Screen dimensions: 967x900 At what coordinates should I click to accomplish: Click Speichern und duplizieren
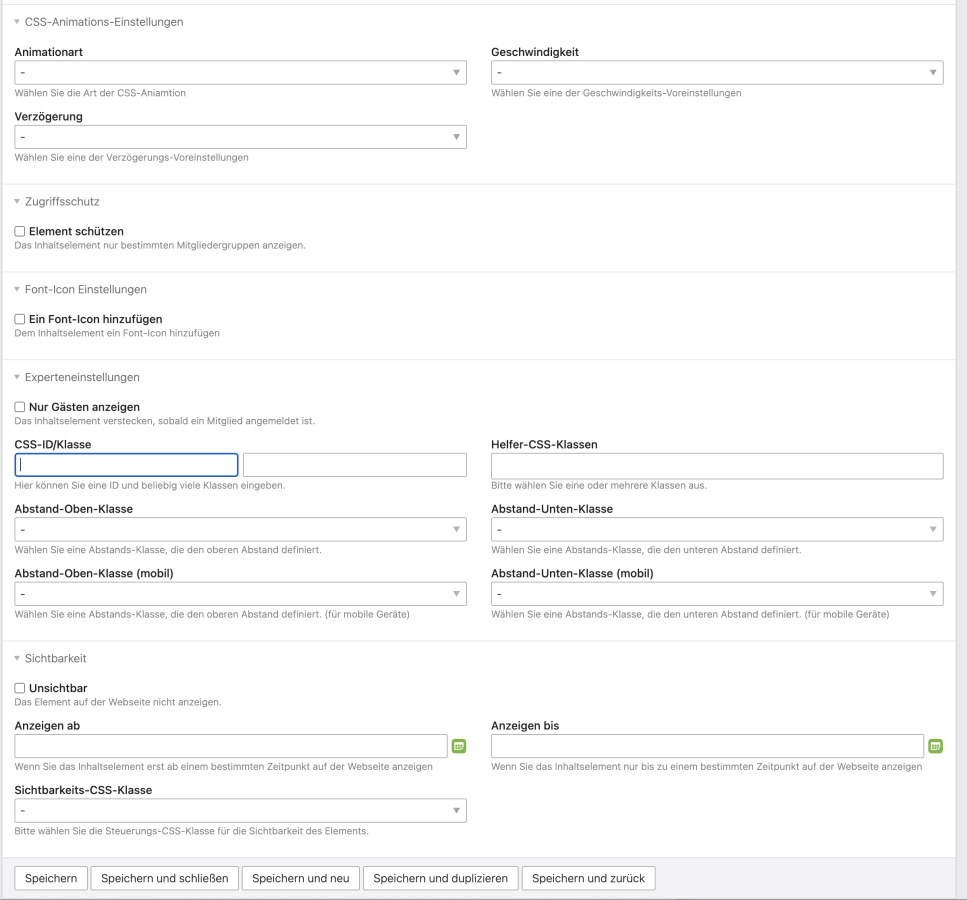440,878
